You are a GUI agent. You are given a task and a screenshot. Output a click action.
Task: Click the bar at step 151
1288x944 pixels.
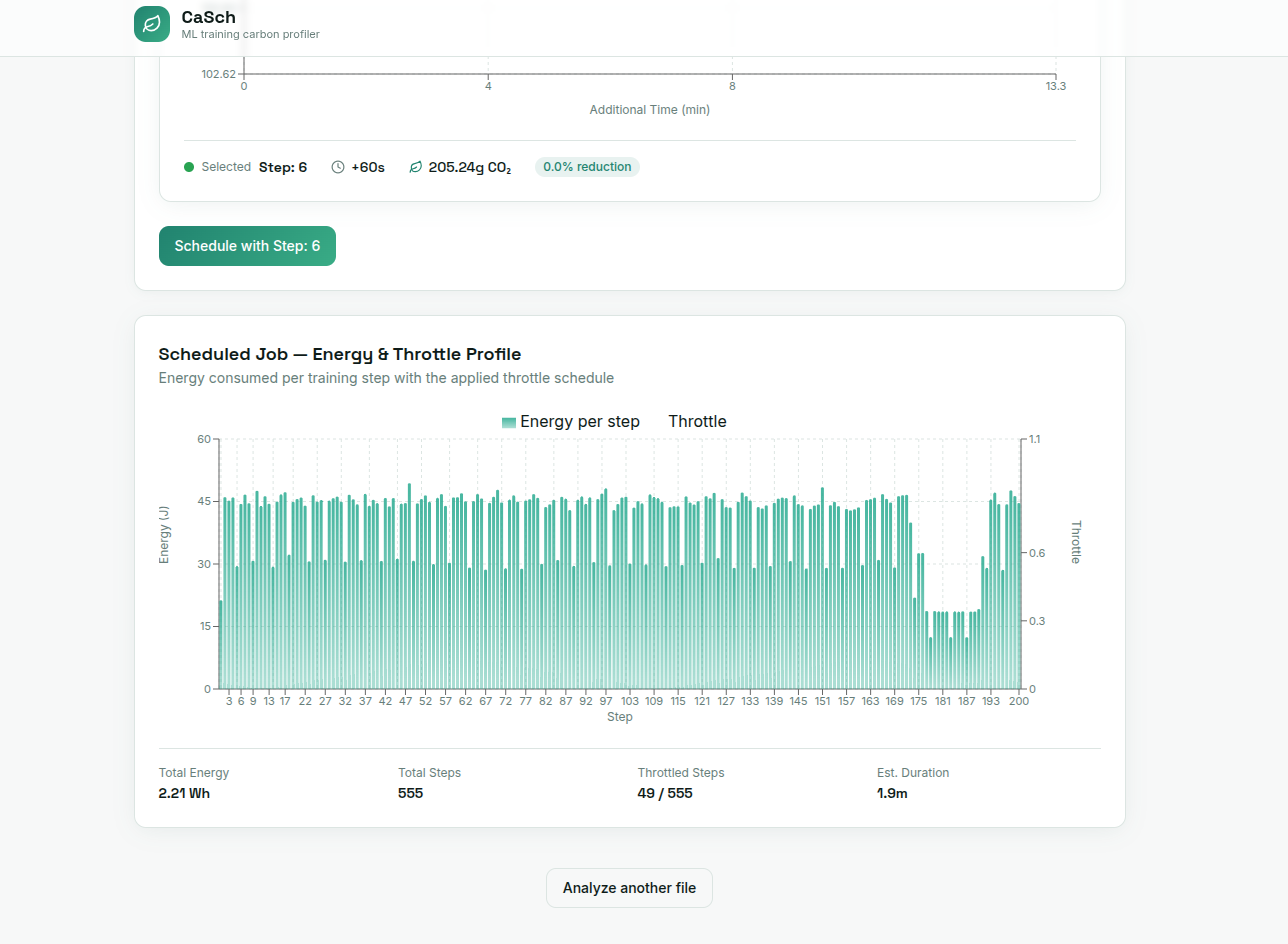(x=822, y=590)
